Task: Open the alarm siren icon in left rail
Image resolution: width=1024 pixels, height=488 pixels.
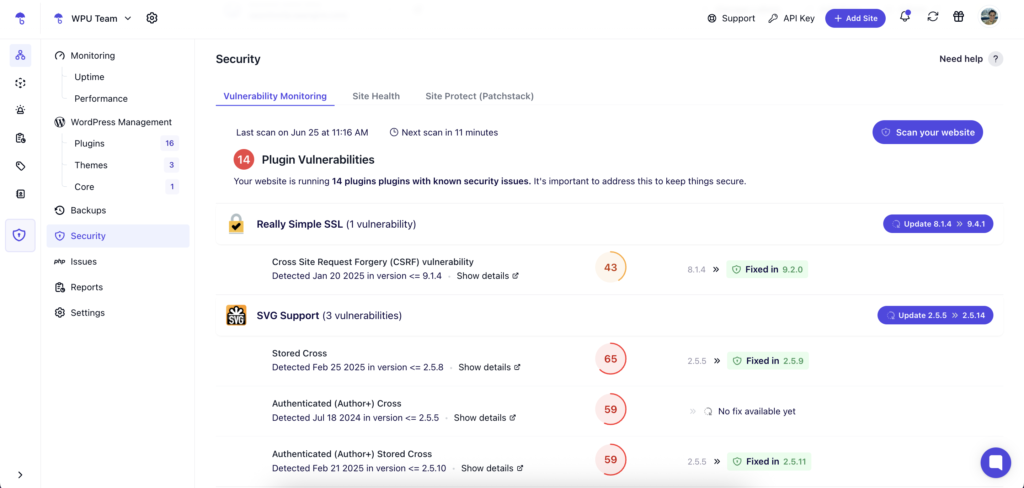Action: tap(20, 110)
